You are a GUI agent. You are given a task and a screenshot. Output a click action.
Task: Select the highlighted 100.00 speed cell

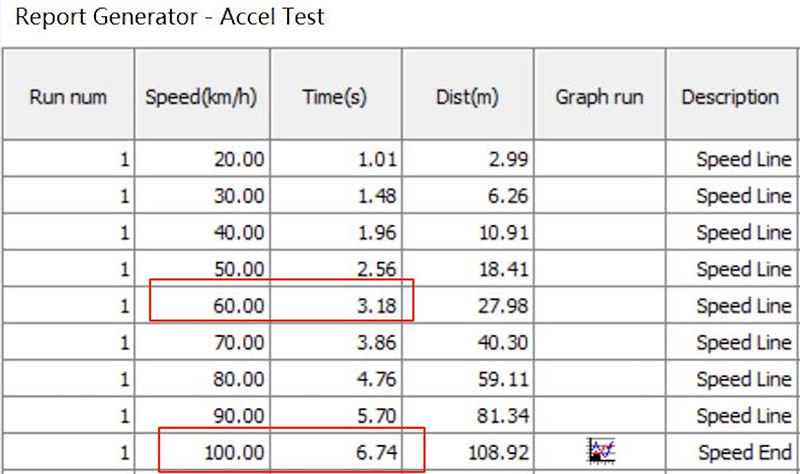[202, 452]
